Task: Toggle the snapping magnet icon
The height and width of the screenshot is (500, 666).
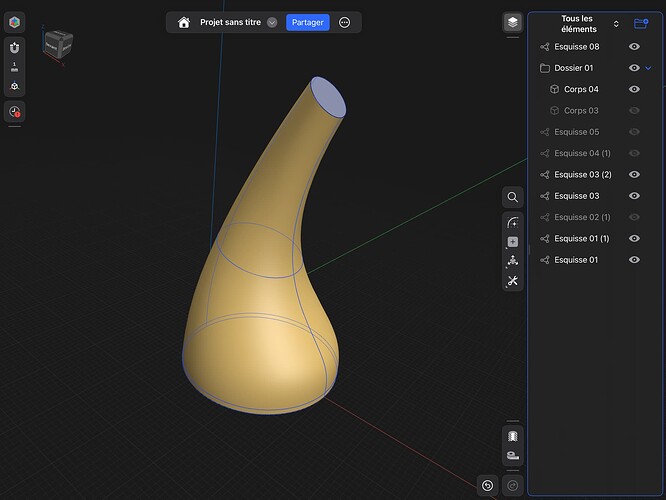Action: [14, 48]
